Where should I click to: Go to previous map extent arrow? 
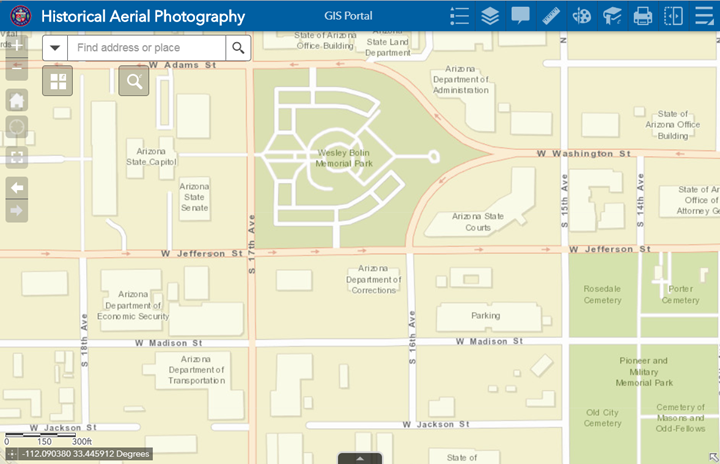[17, 187]
